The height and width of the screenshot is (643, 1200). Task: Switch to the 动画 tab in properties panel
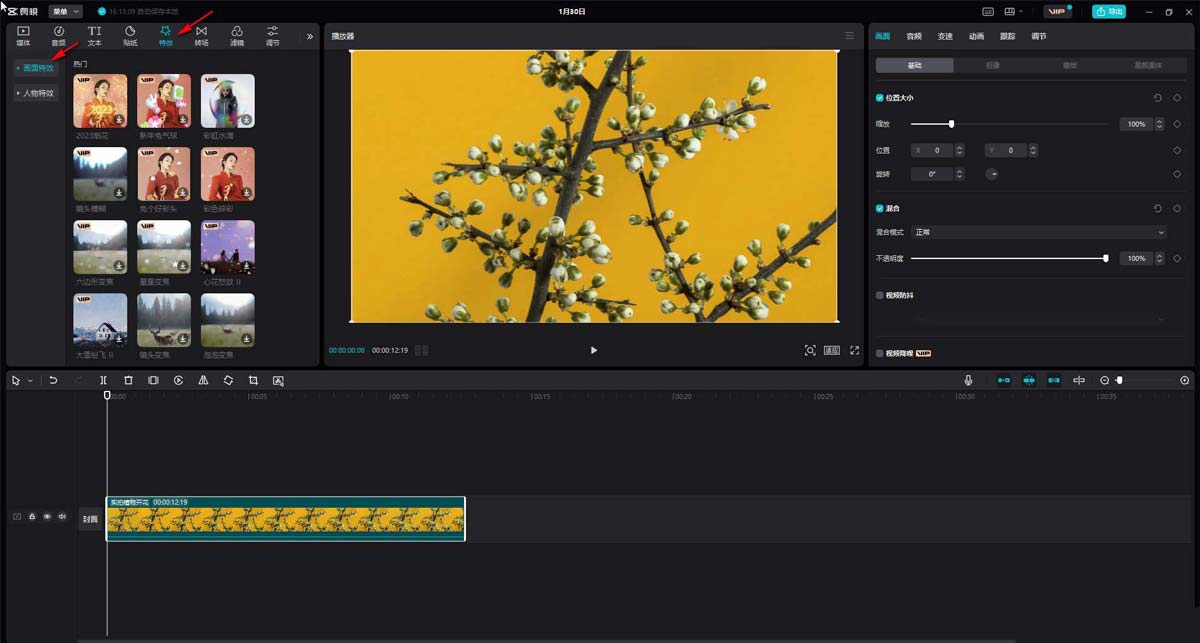coord(976,36)
